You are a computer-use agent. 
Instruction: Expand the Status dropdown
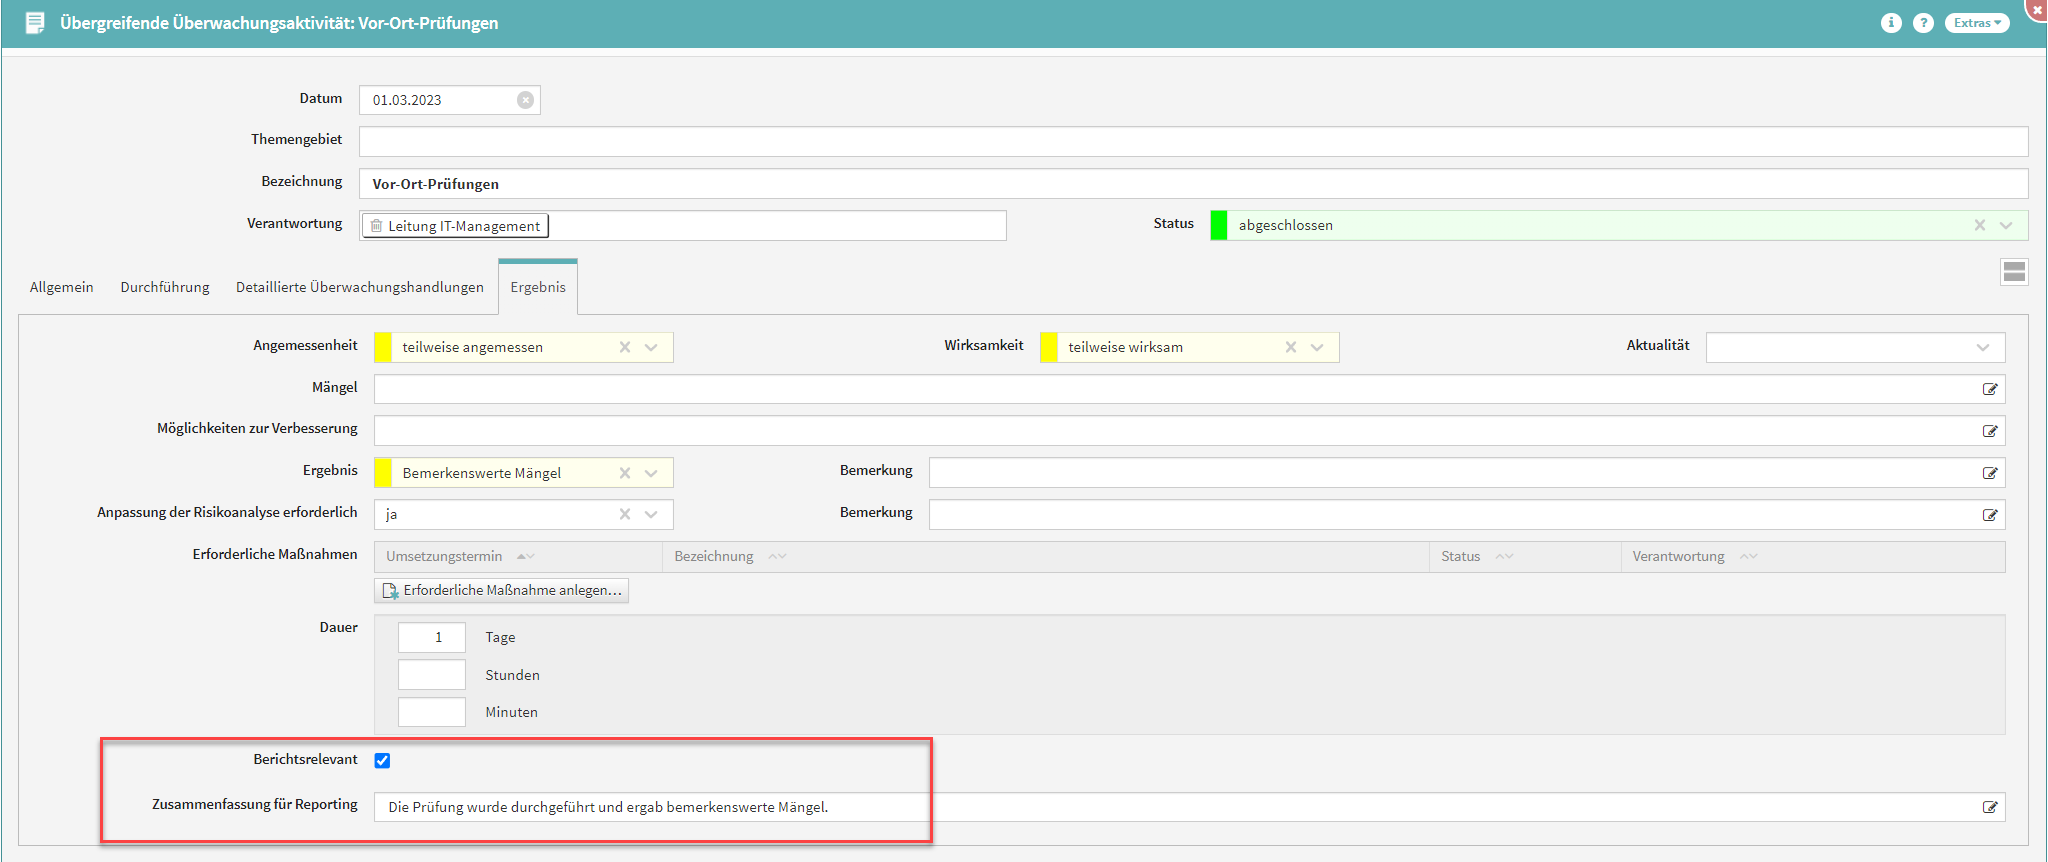(x=2006, y=225)
